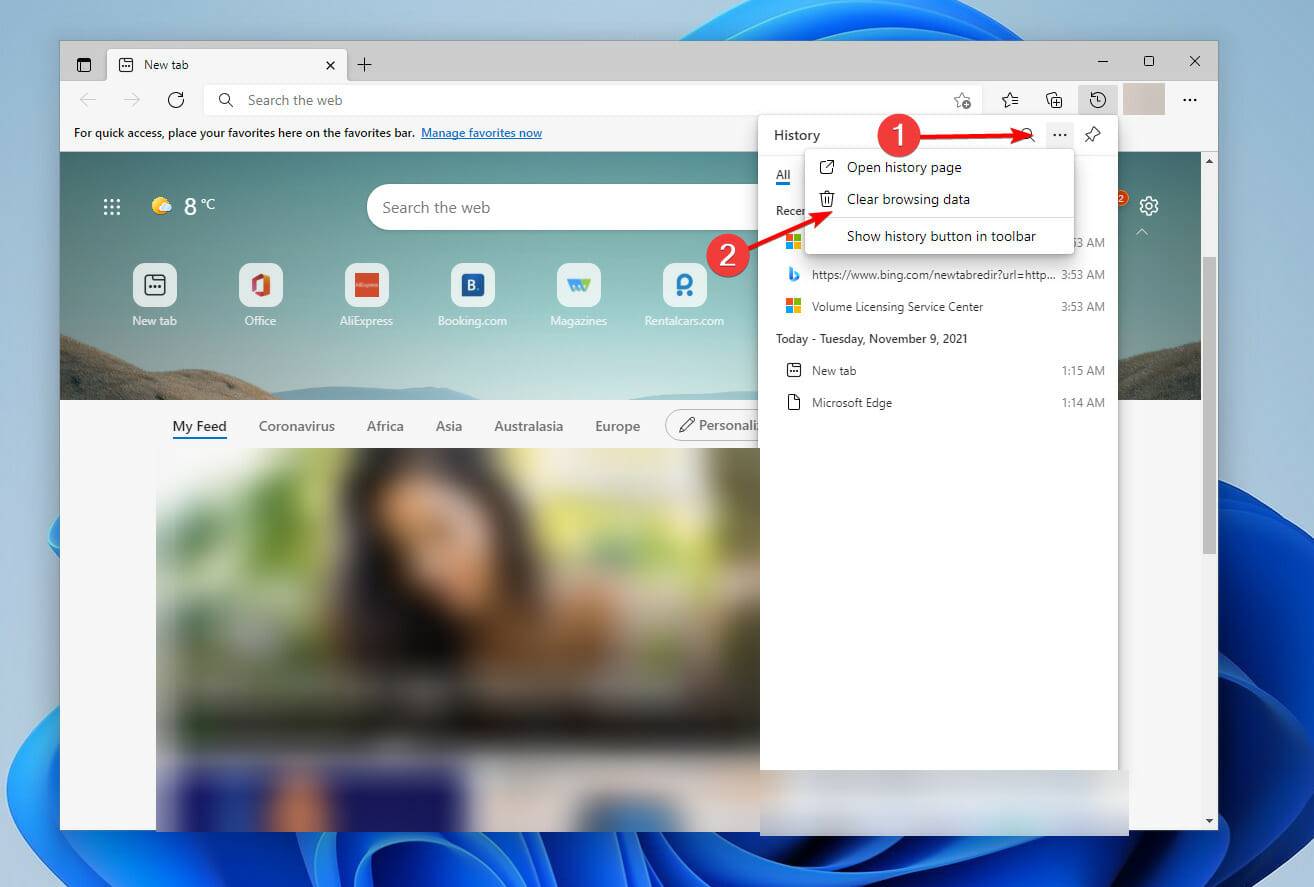Choose Show history button in toolbar
The height and width of the screenshot is (887, 1314).
pyautogui.click(x=939, y=236)
